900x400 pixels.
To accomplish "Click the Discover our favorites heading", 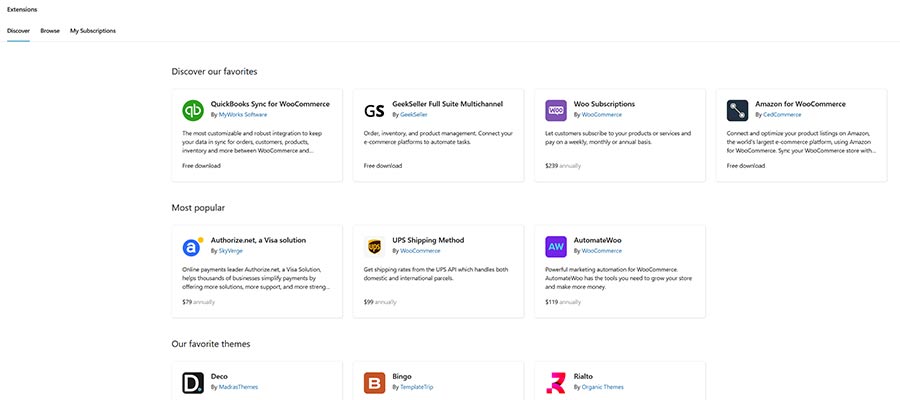I will point(214,72).
